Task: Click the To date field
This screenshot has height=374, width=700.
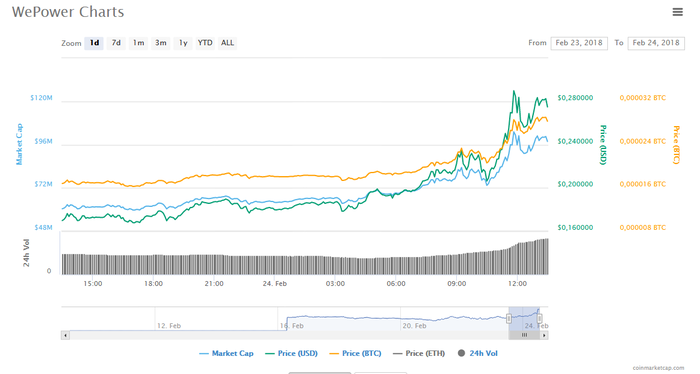Action: tap(656, 43)
